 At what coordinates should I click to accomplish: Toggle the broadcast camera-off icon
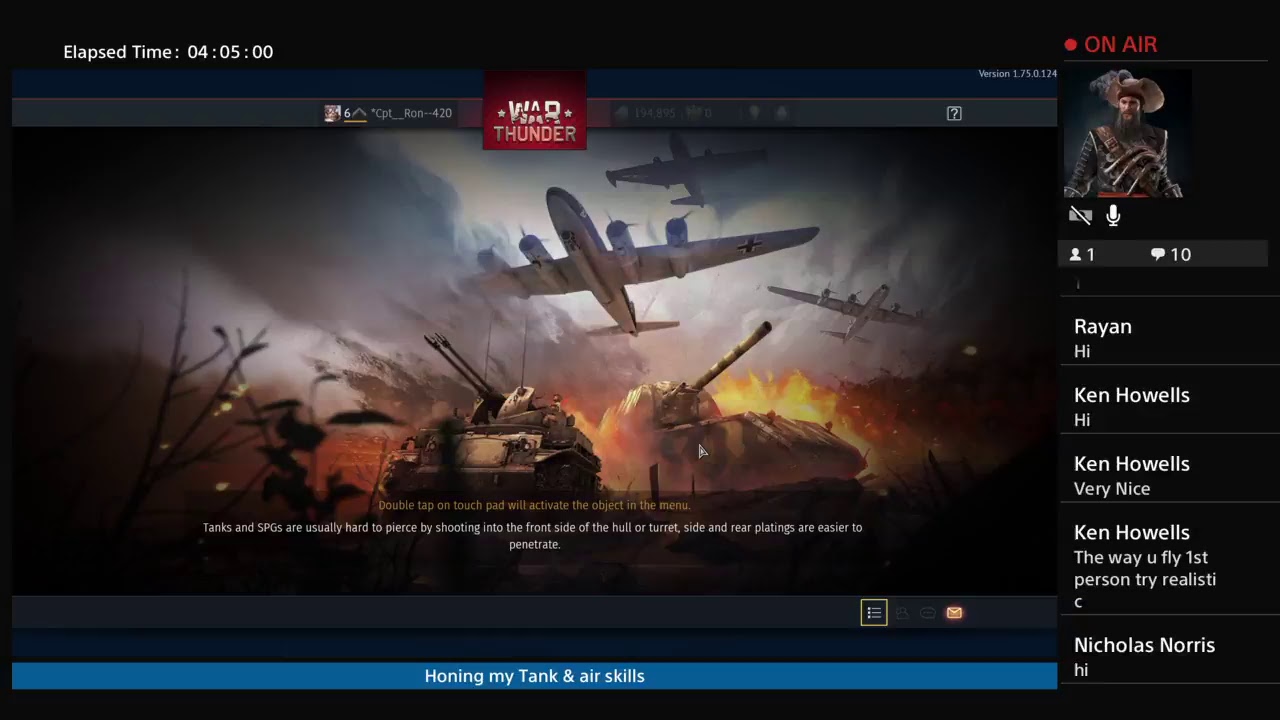pos(1080,215)
